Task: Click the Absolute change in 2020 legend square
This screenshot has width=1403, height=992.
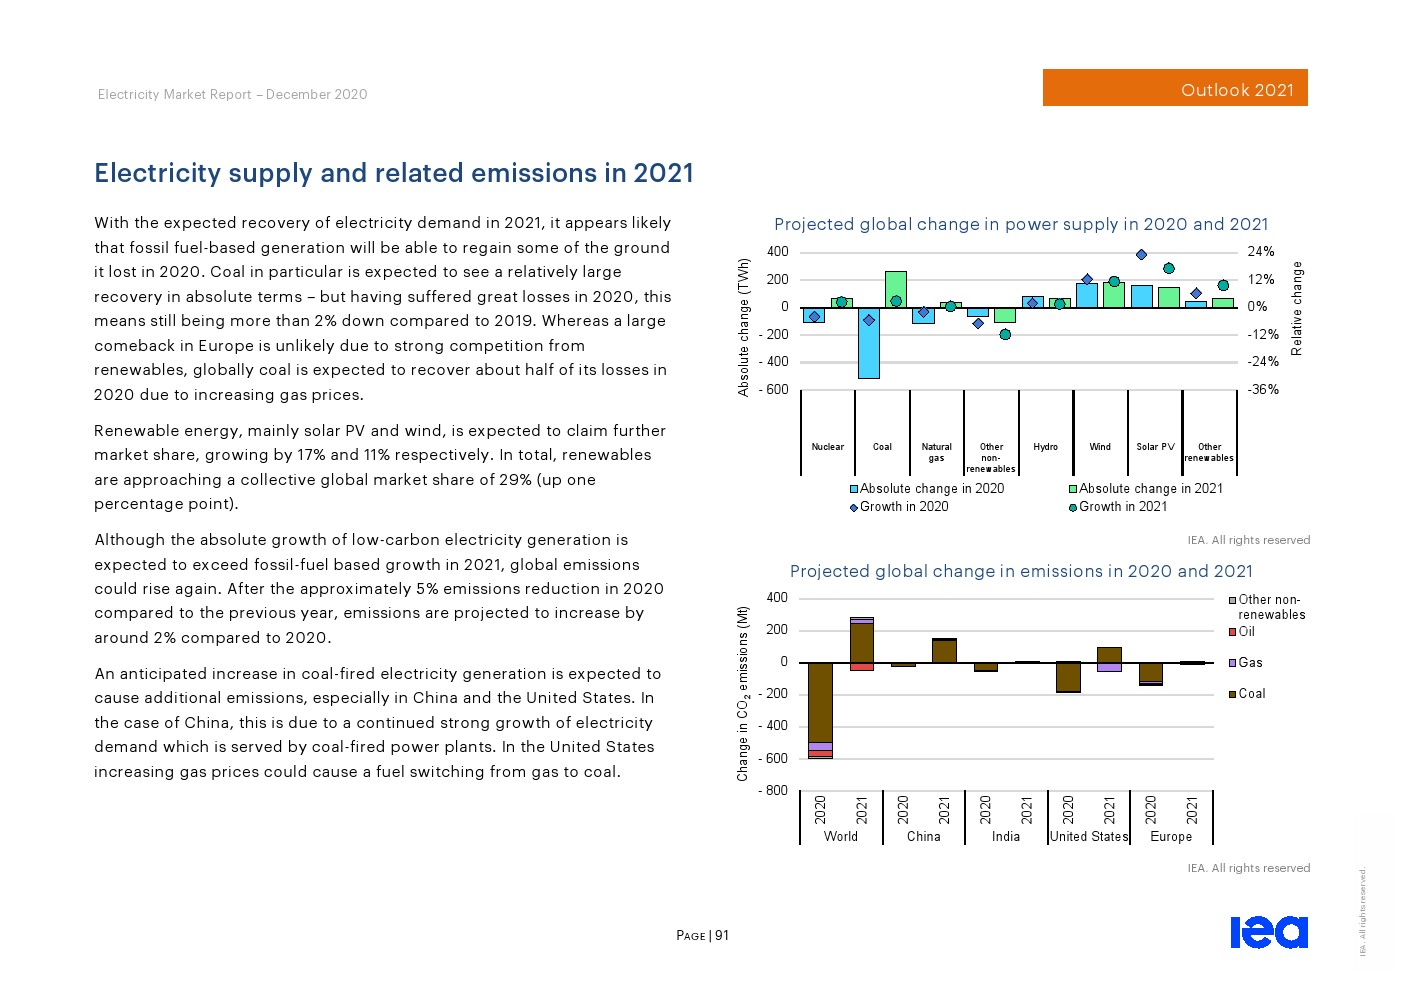Action: coord(854,489)
